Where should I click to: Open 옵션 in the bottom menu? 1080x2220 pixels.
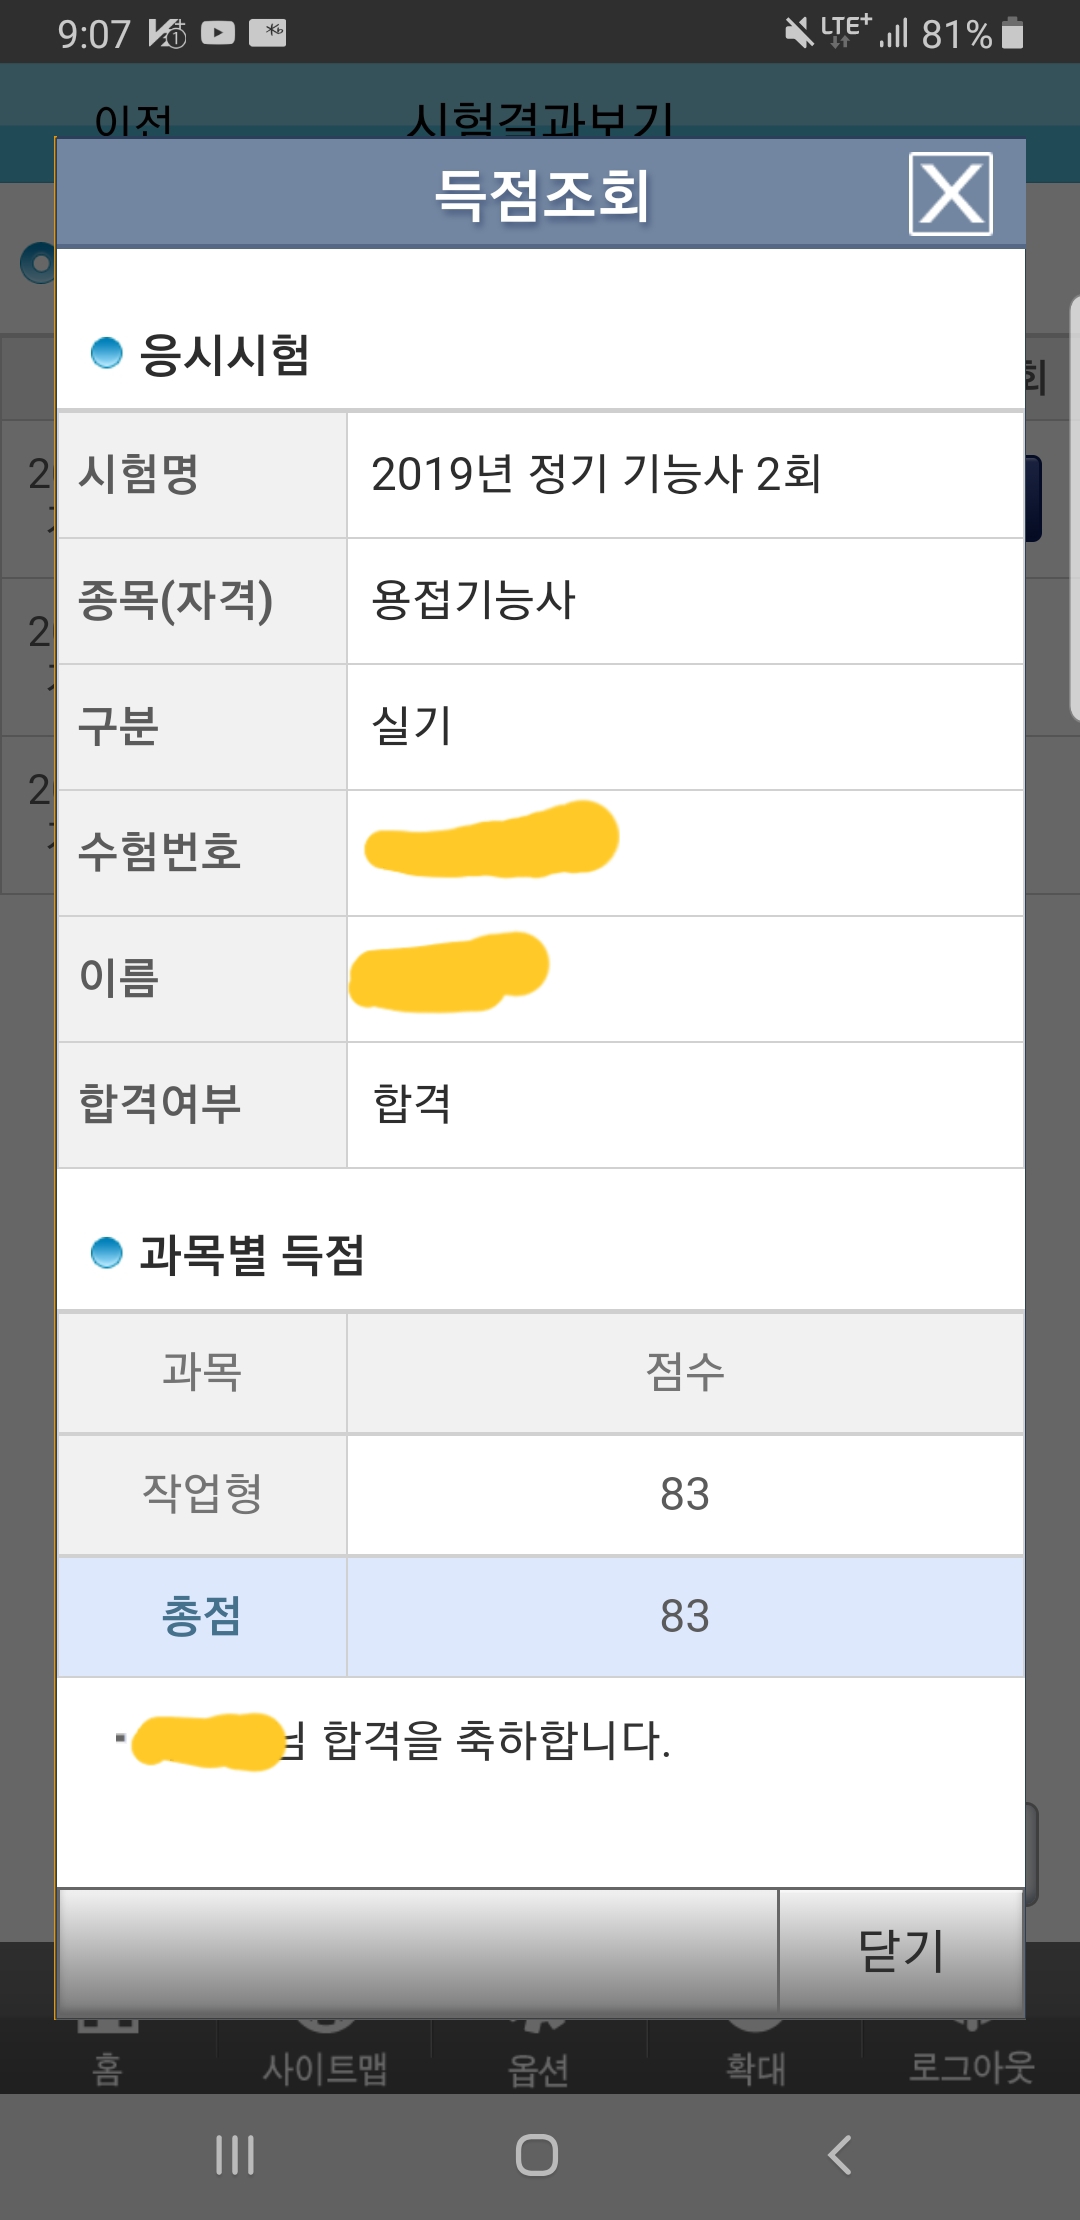pos(539,2065)
